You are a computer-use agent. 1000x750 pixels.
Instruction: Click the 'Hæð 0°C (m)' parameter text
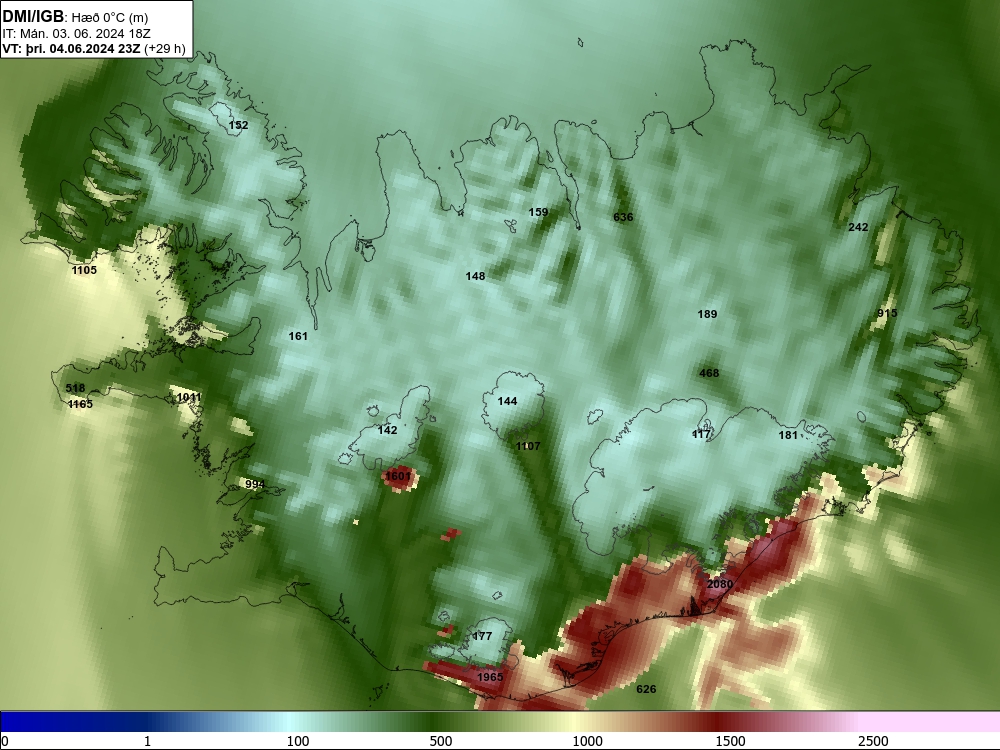click(110, 17)
